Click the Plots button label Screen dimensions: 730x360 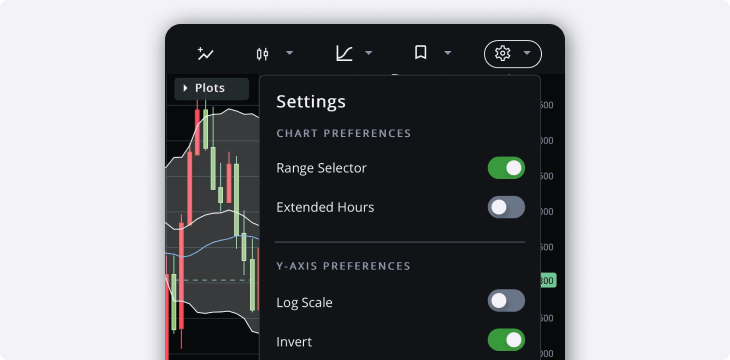210,88
